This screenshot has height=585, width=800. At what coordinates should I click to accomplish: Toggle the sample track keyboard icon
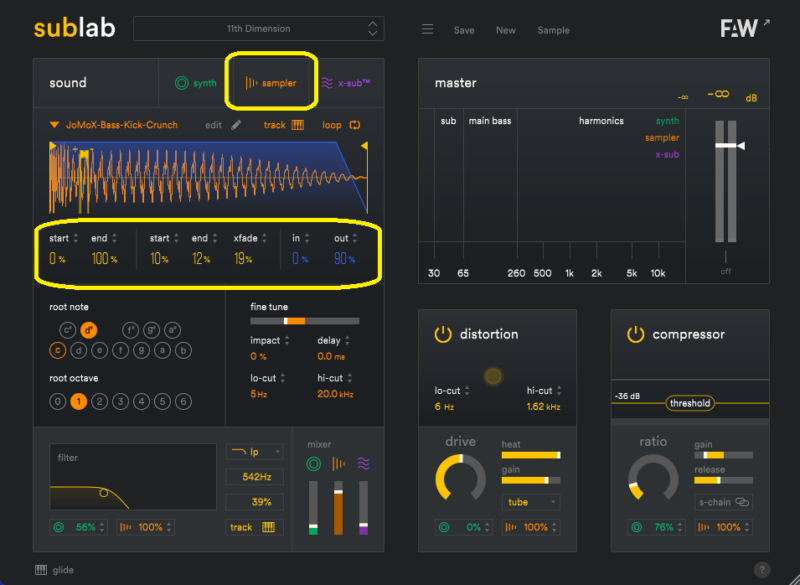(x=297, y=125)
